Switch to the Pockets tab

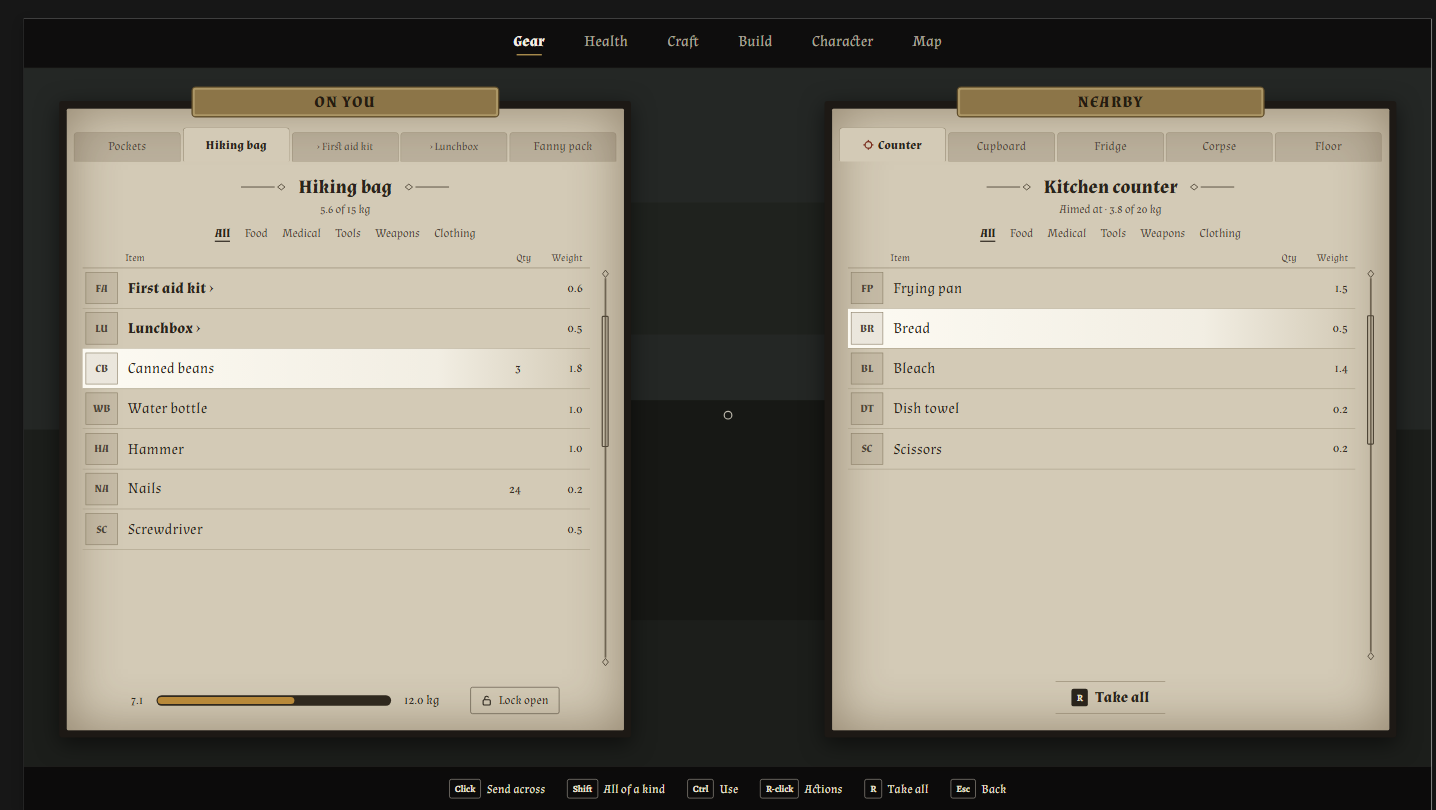click(x=127, y=146)
